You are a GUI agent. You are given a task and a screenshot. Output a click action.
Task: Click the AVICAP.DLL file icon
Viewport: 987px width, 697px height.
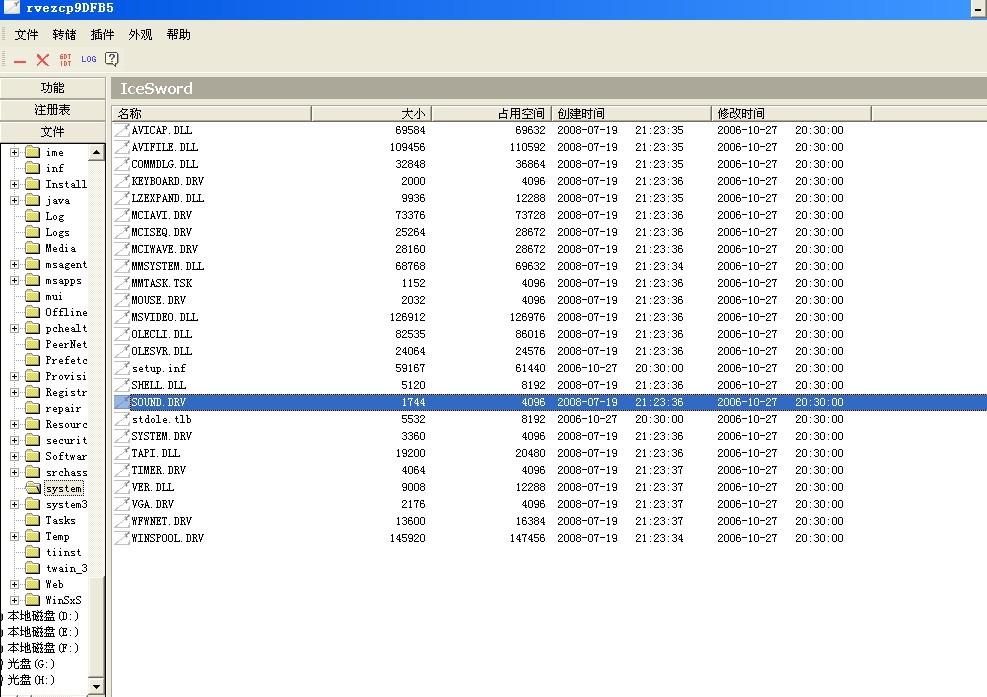121,130
